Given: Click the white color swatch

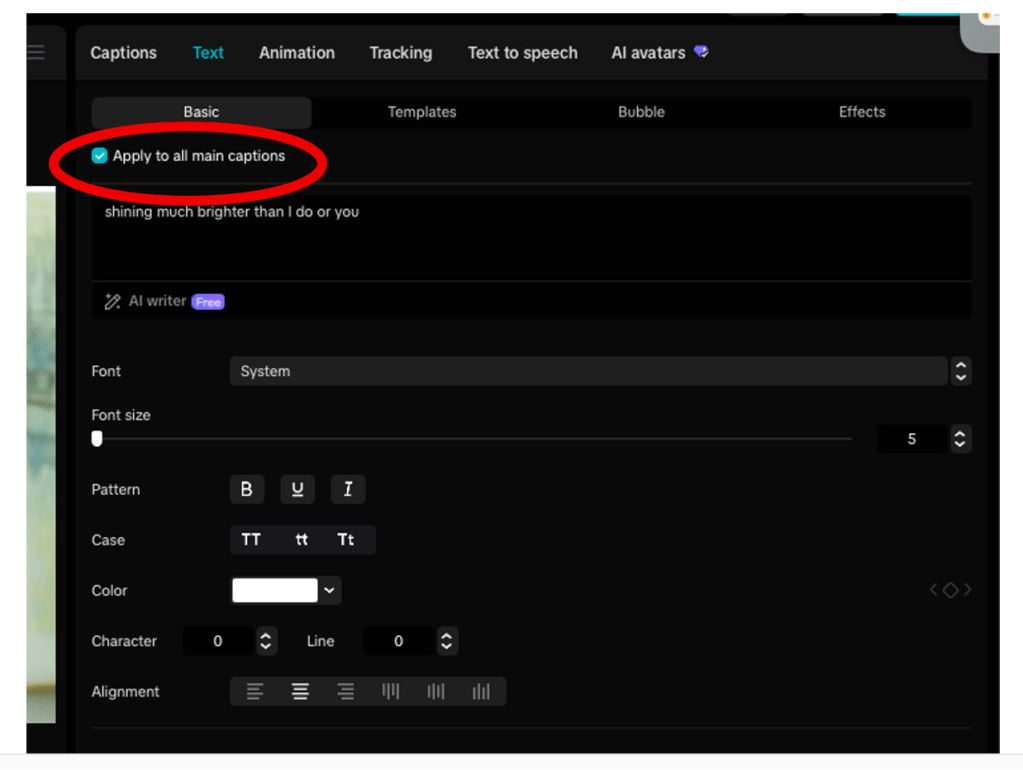Looking at the screenshot, I should pos(275,590).
